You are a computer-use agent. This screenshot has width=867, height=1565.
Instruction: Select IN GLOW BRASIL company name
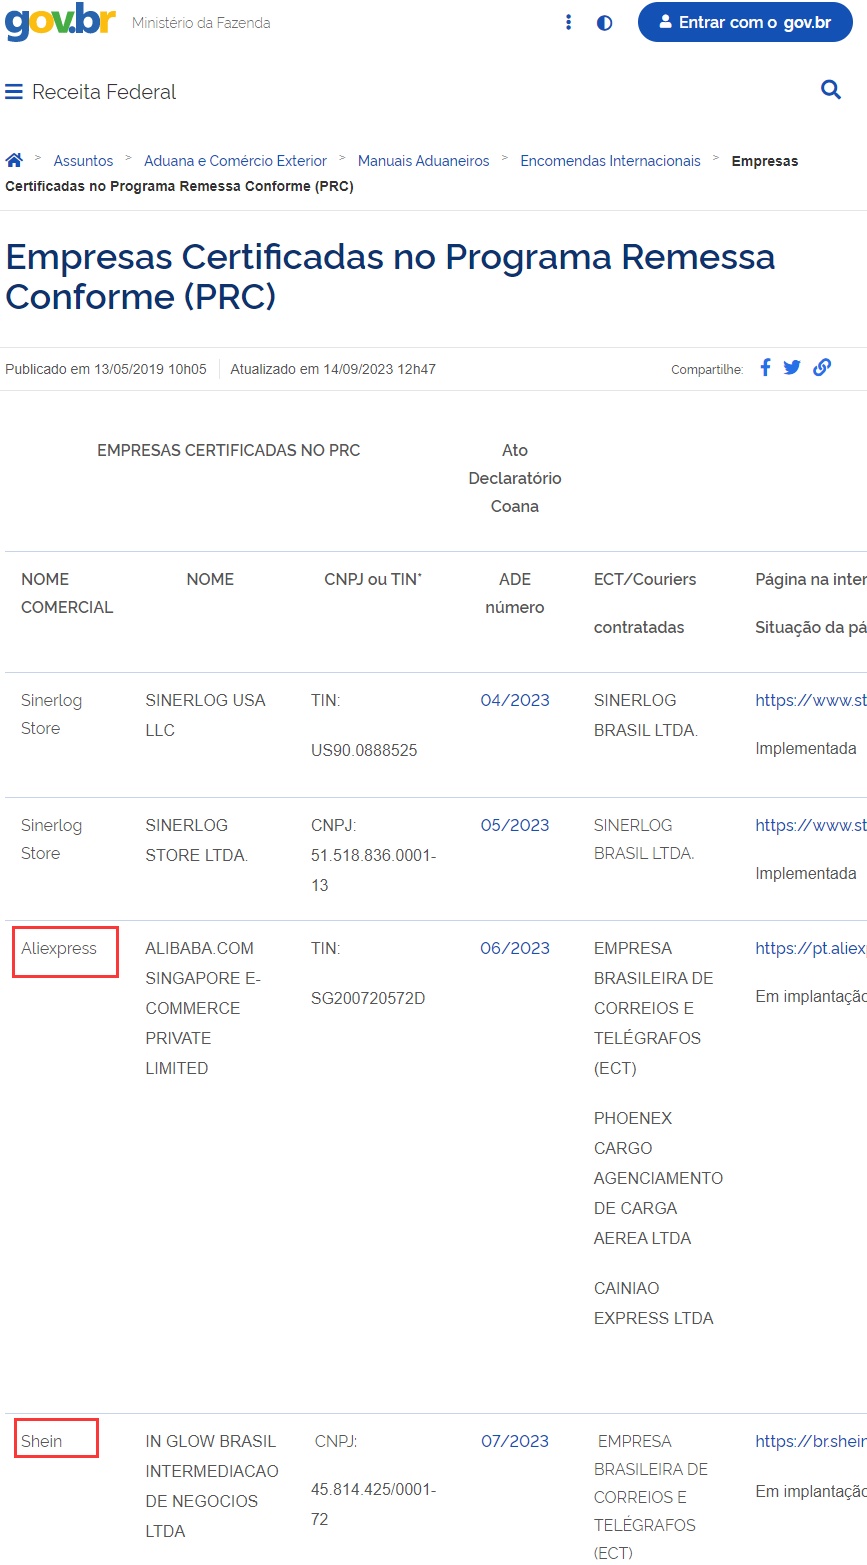pyautogui.click(x=212, y=1486)
